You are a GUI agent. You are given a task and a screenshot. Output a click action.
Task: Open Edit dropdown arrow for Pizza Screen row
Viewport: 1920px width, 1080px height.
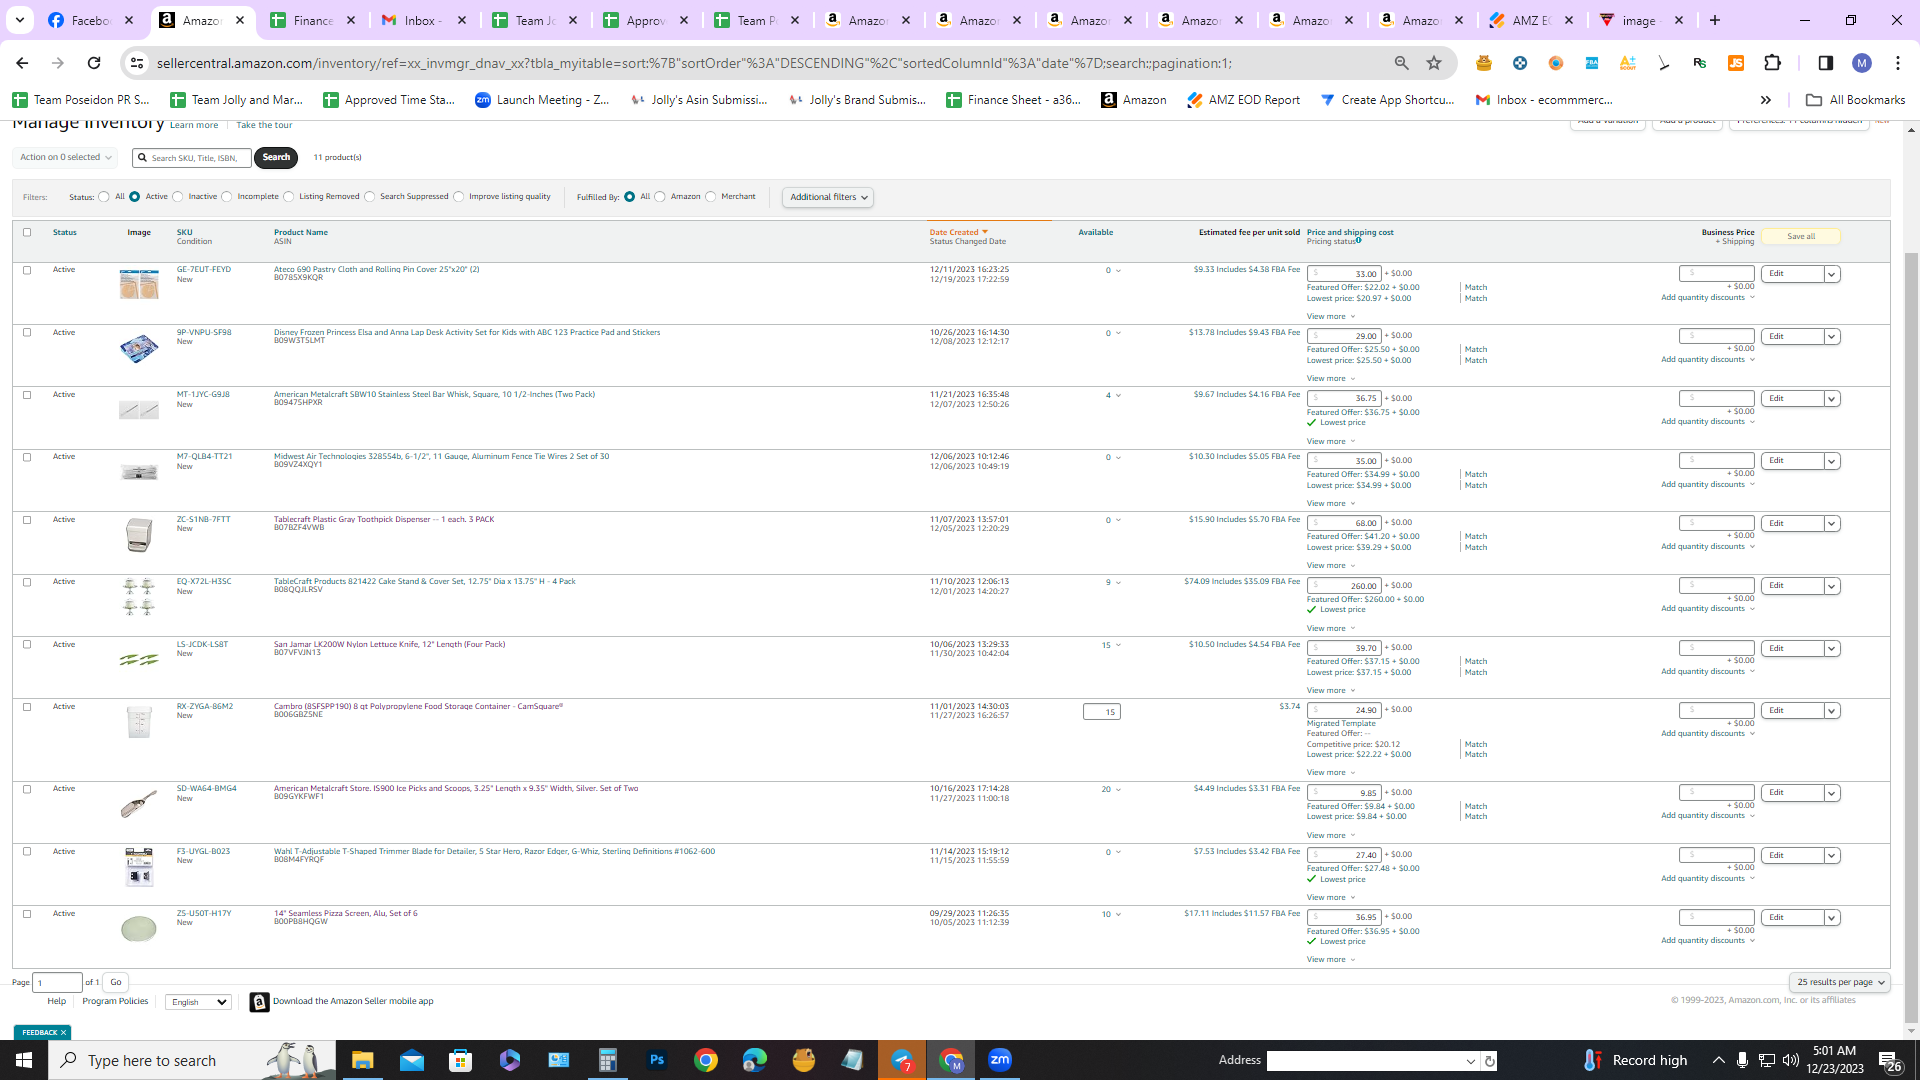(x=1831, y=918)
